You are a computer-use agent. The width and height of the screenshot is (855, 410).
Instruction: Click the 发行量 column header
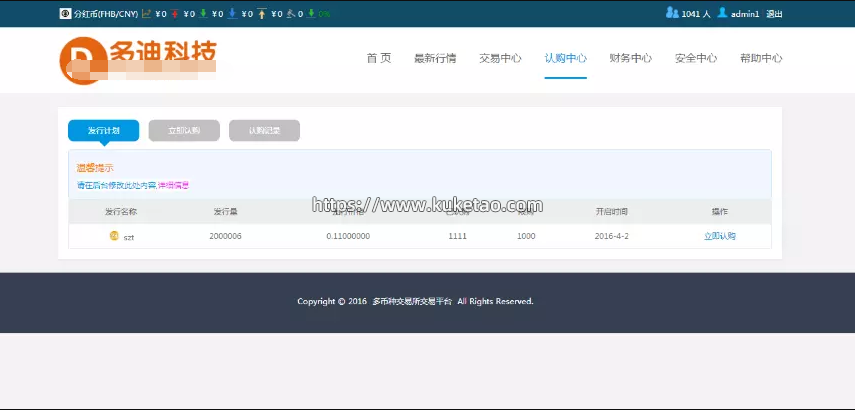[225, 212]
